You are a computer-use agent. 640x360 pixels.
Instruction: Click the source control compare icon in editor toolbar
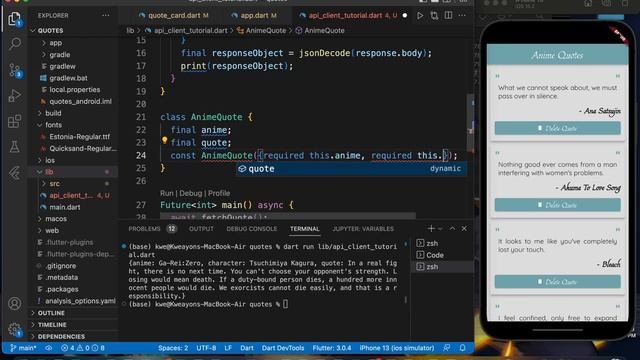pos(434,16)
